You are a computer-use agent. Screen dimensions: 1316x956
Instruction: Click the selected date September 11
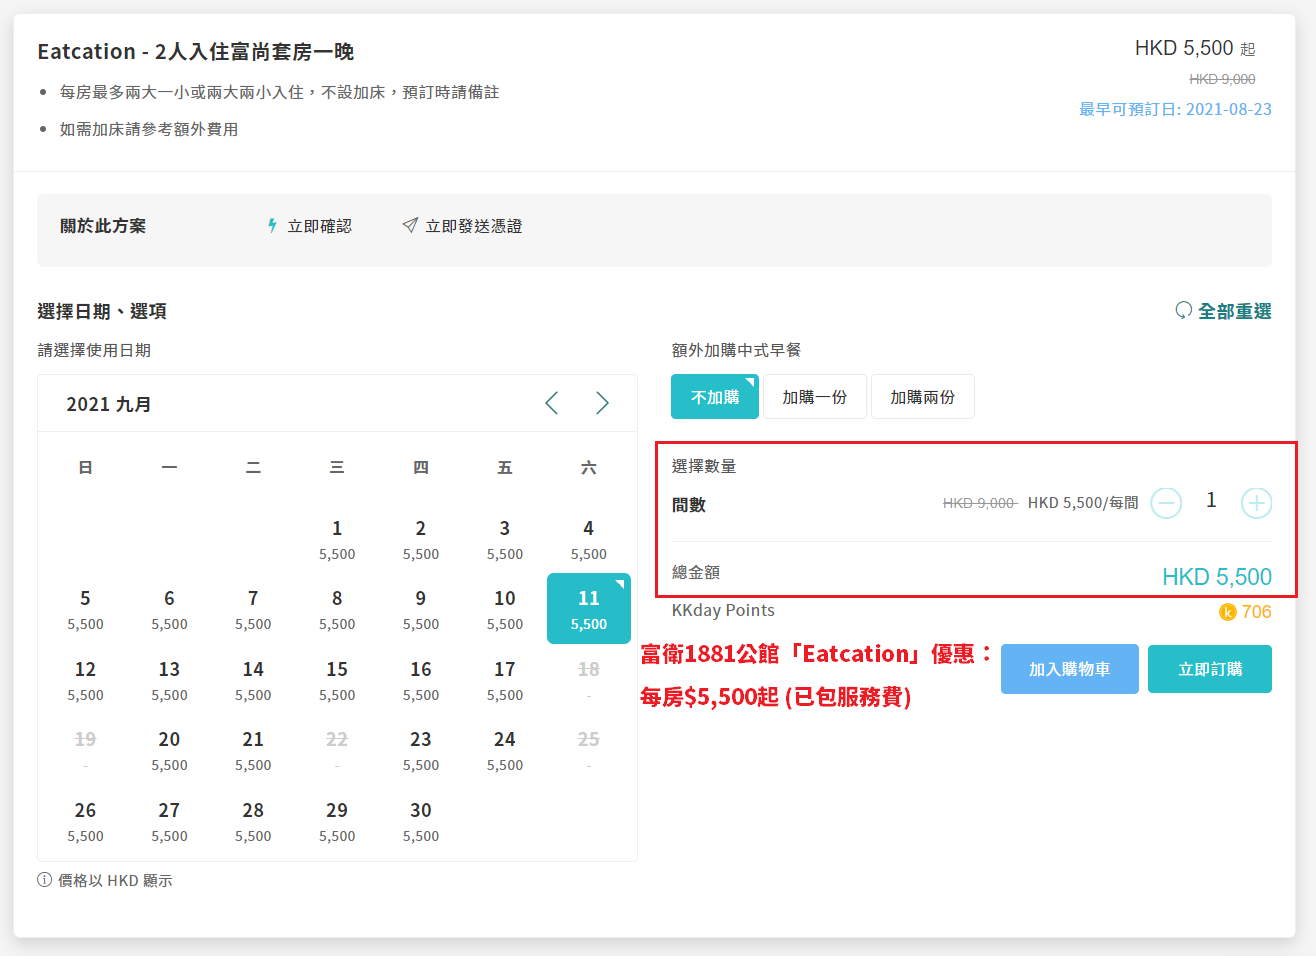(x=589, y=608)
